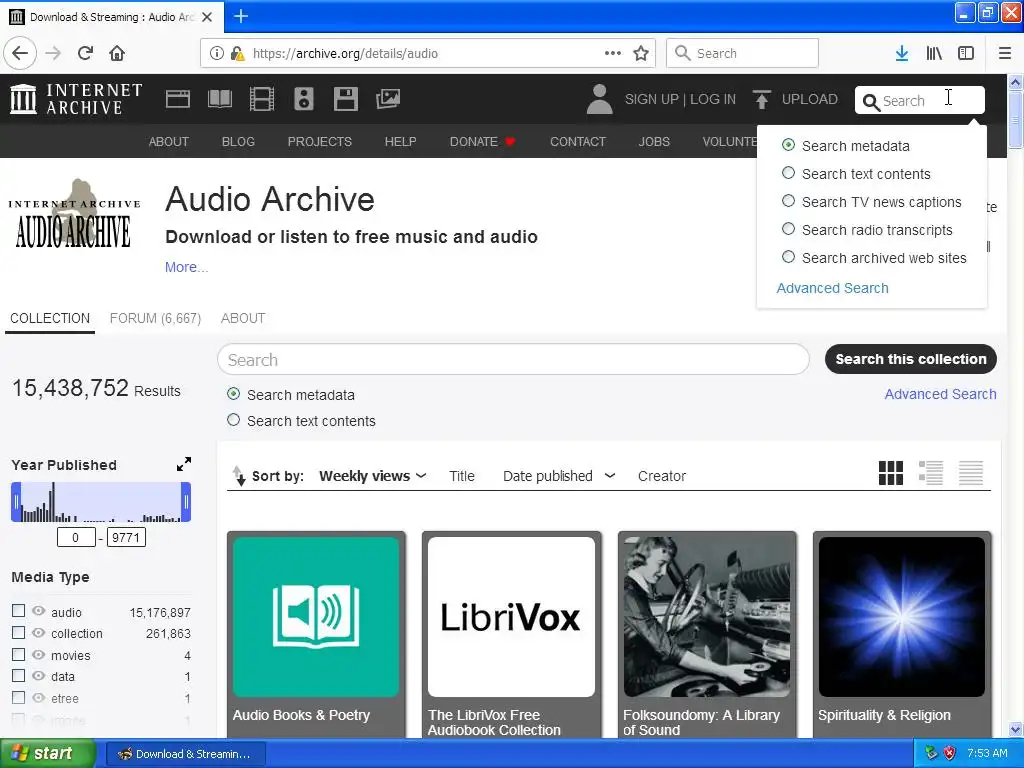This screenshot has height=768, width=1024.
Task: Open the Web (Wayback) media icon
Action: (x=178, y=99)
